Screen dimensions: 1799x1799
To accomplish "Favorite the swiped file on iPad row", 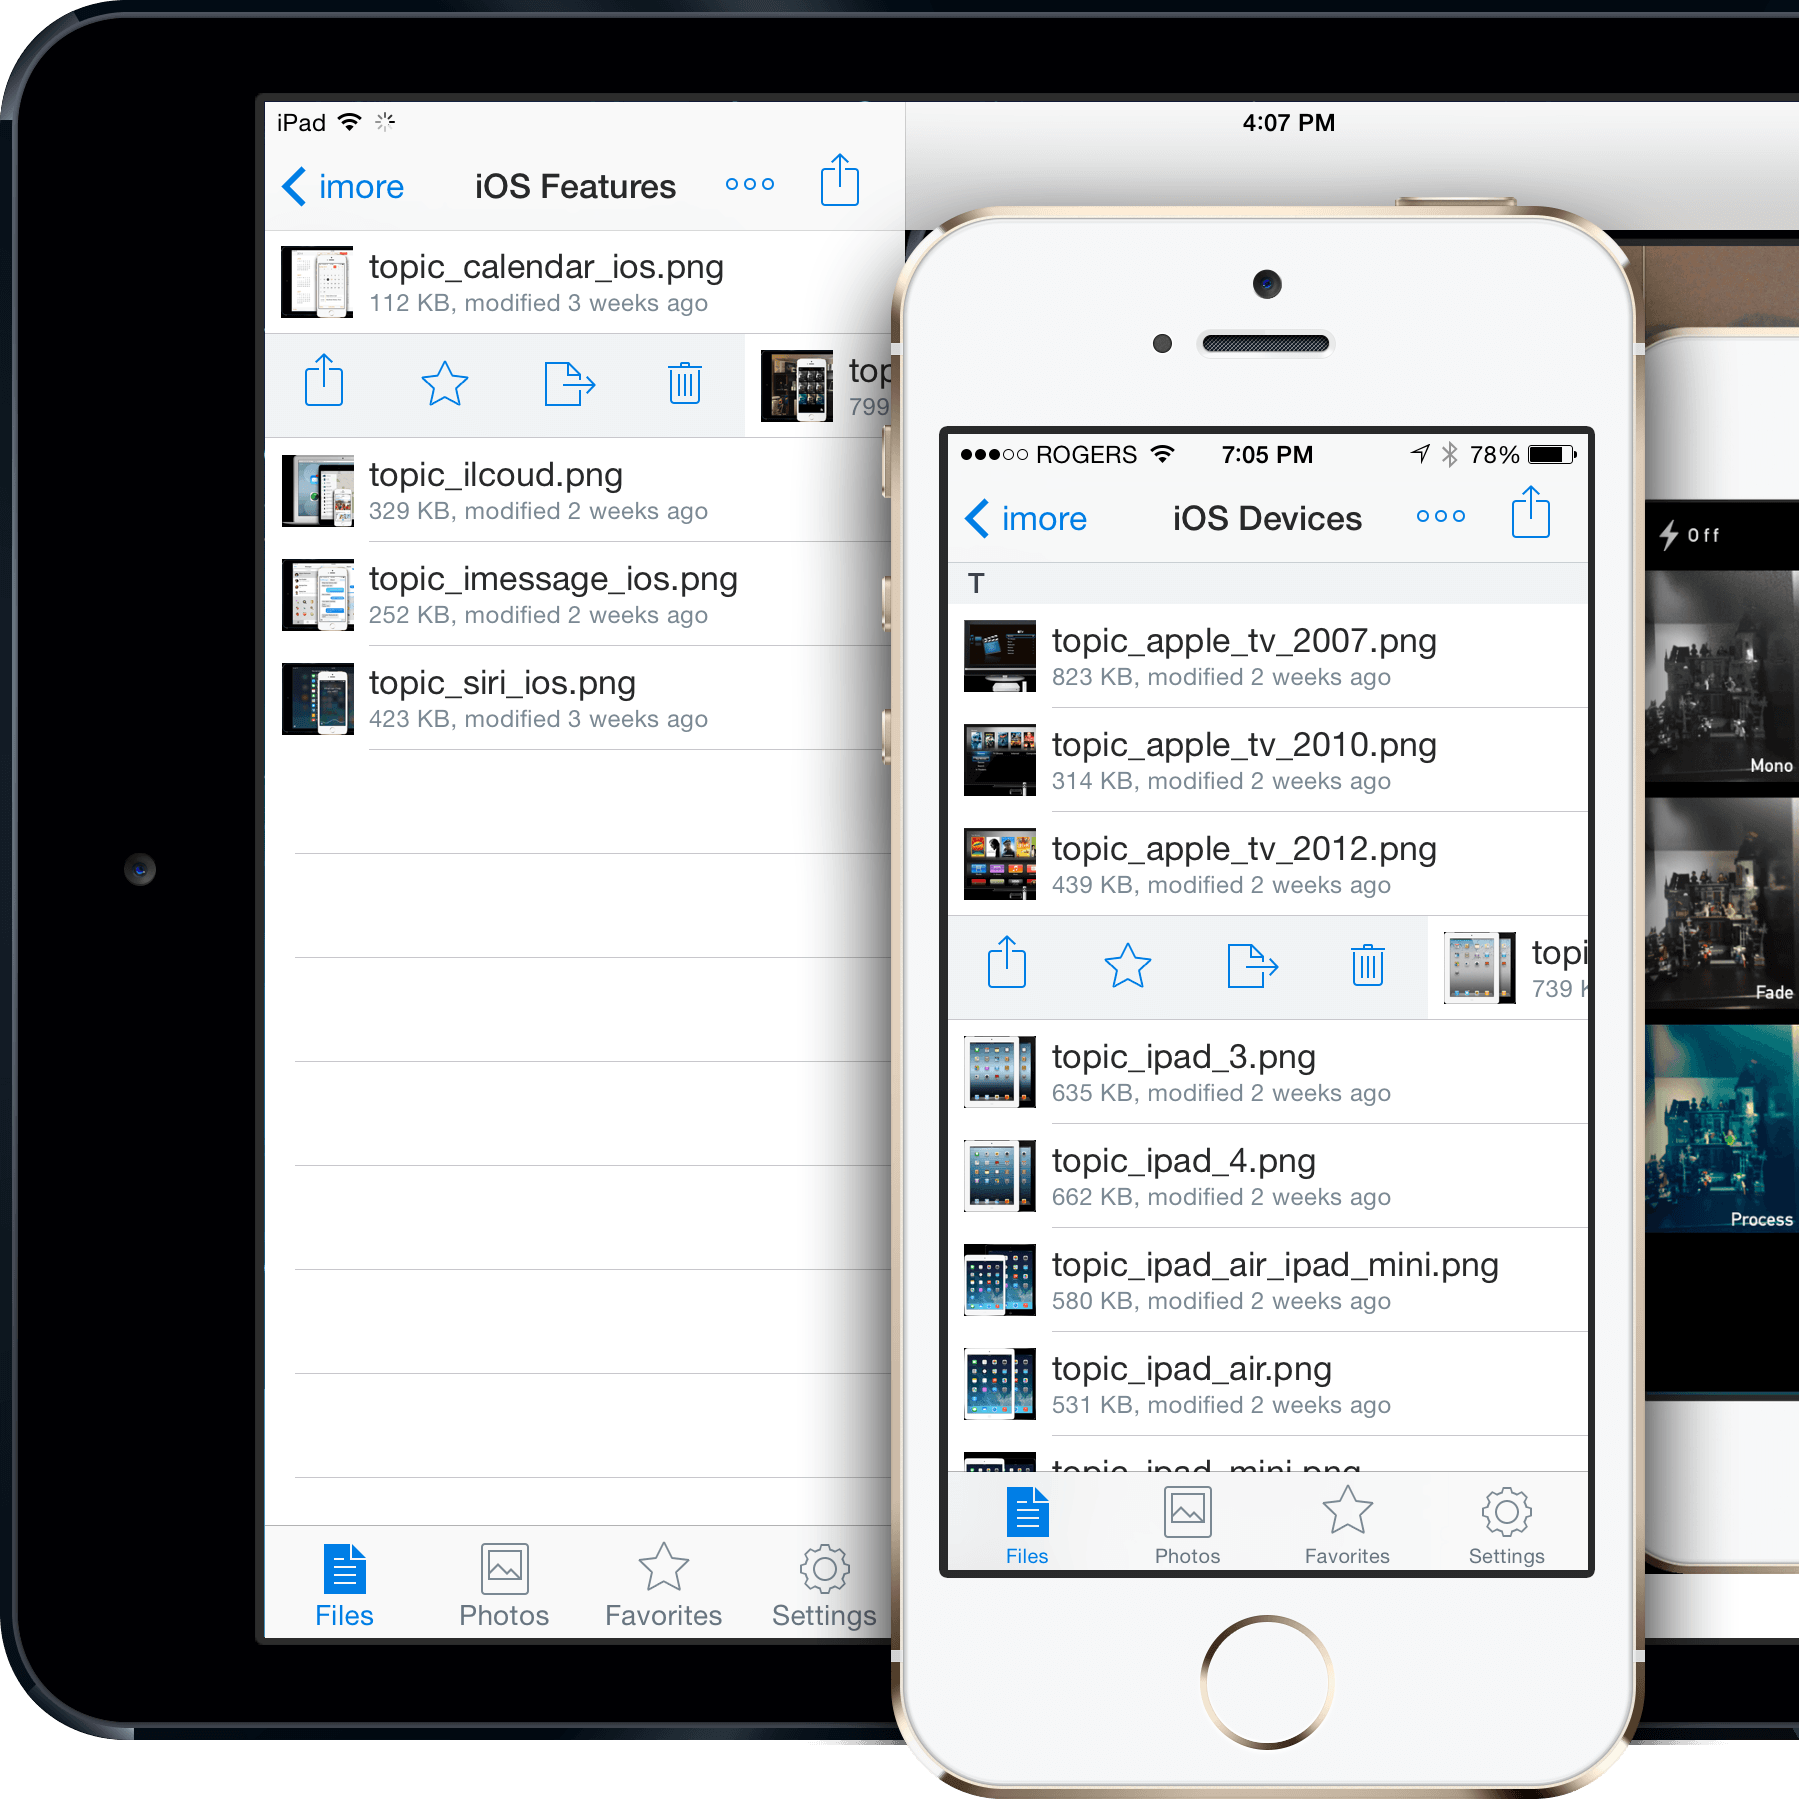I will coord(445,383).
